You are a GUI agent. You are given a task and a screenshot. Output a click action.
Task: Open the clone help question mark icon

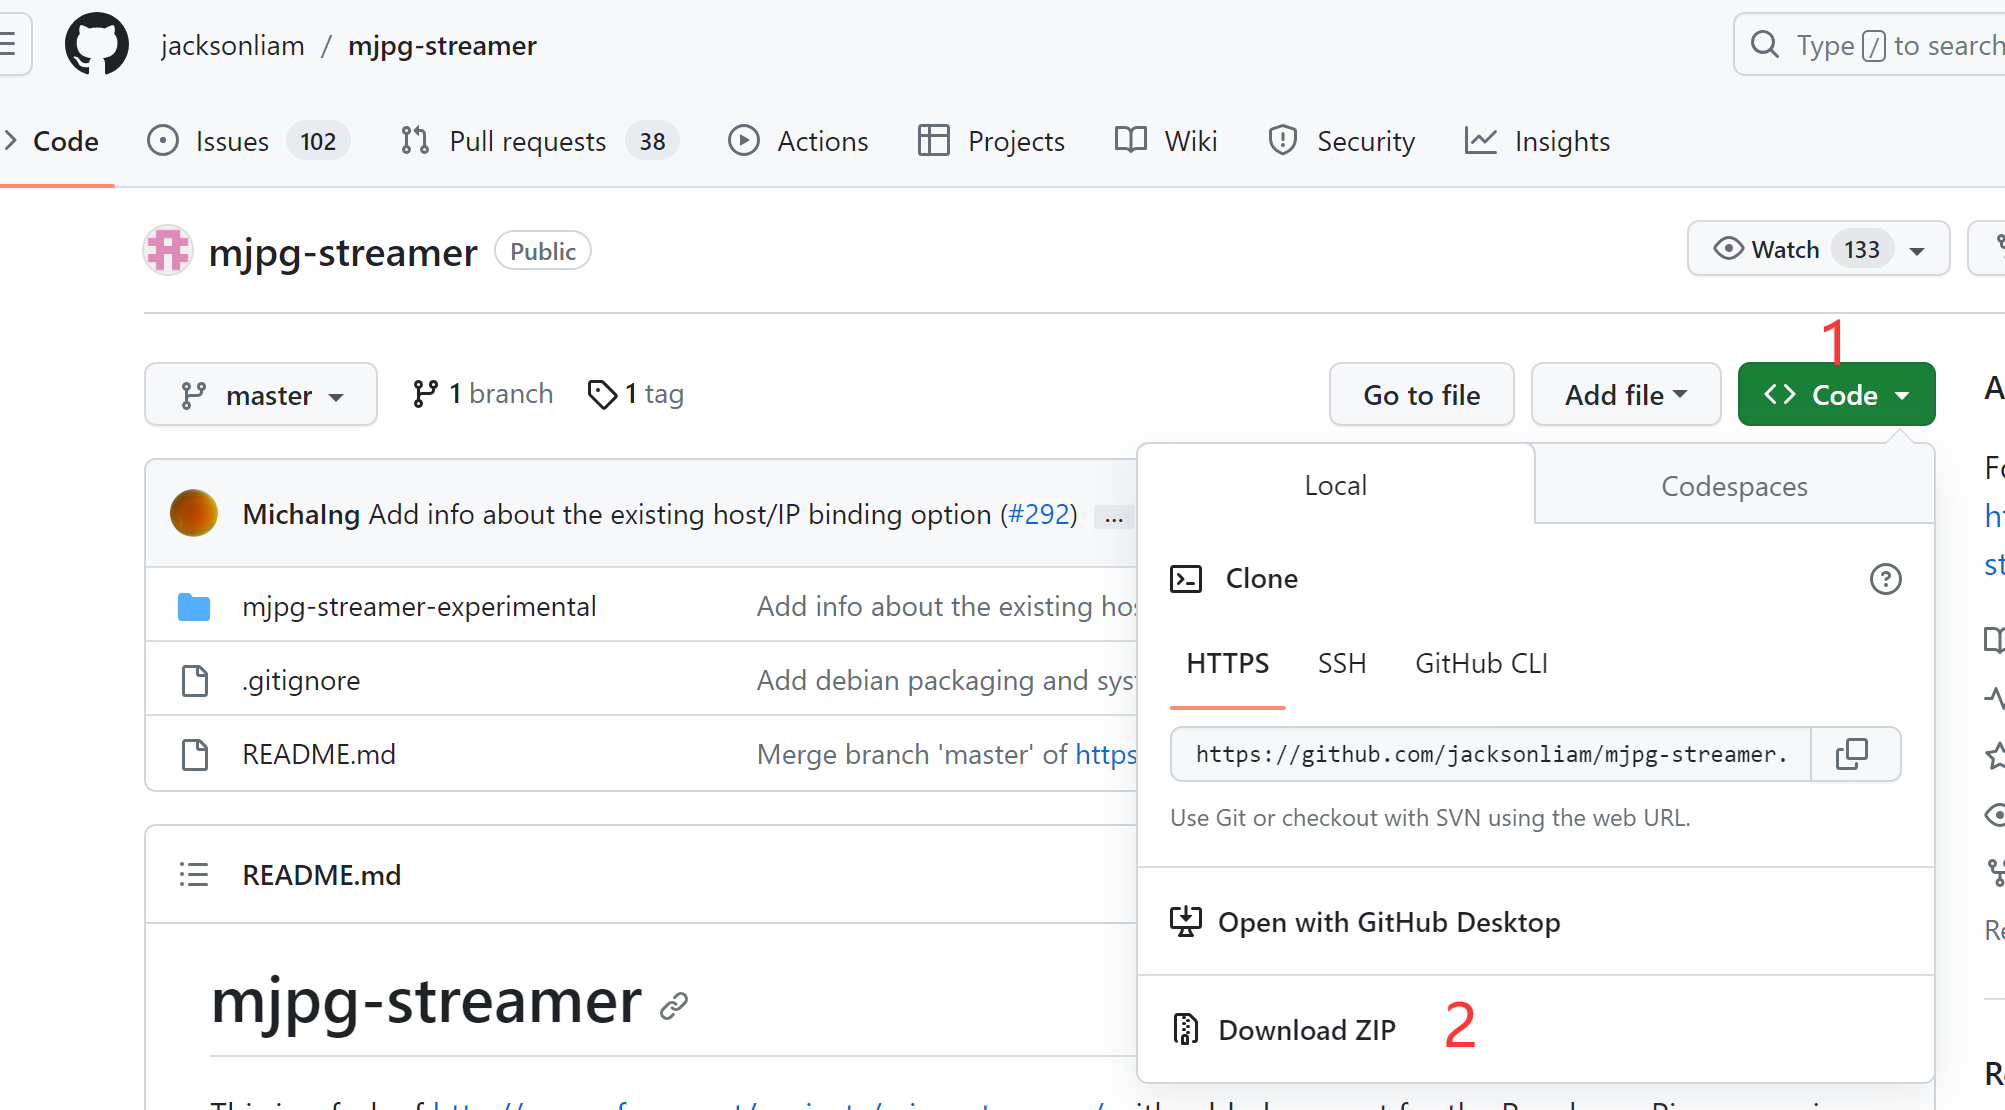(1885, 579)
